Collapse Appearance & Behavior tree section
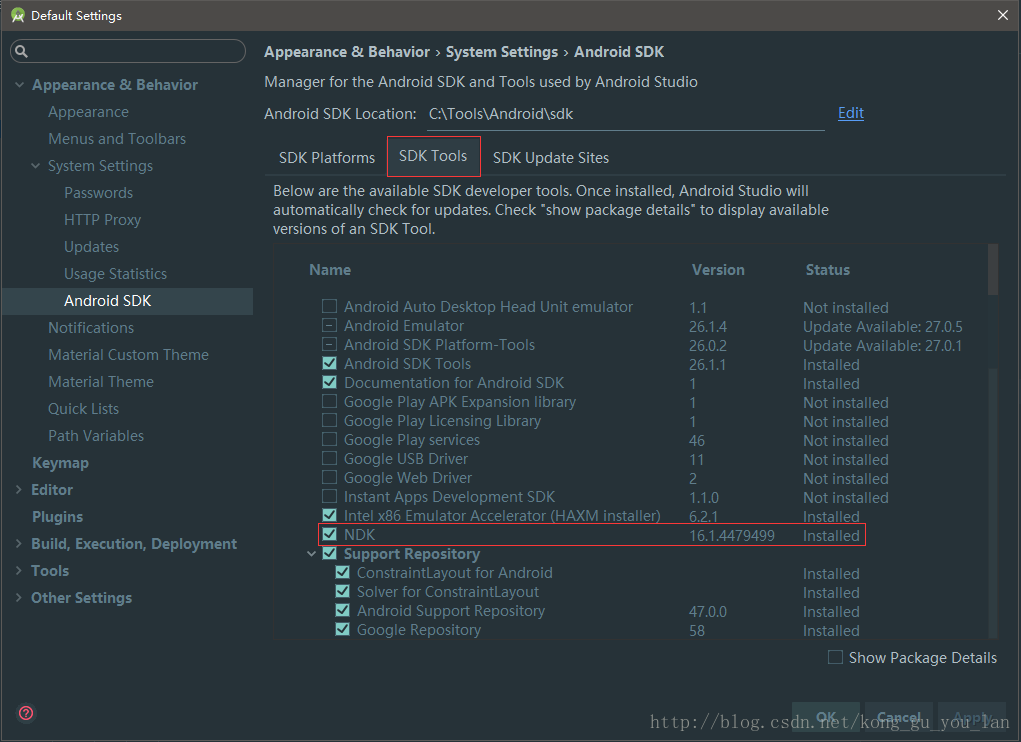This screenshot has height=742, width=1021. coord(20,85)
